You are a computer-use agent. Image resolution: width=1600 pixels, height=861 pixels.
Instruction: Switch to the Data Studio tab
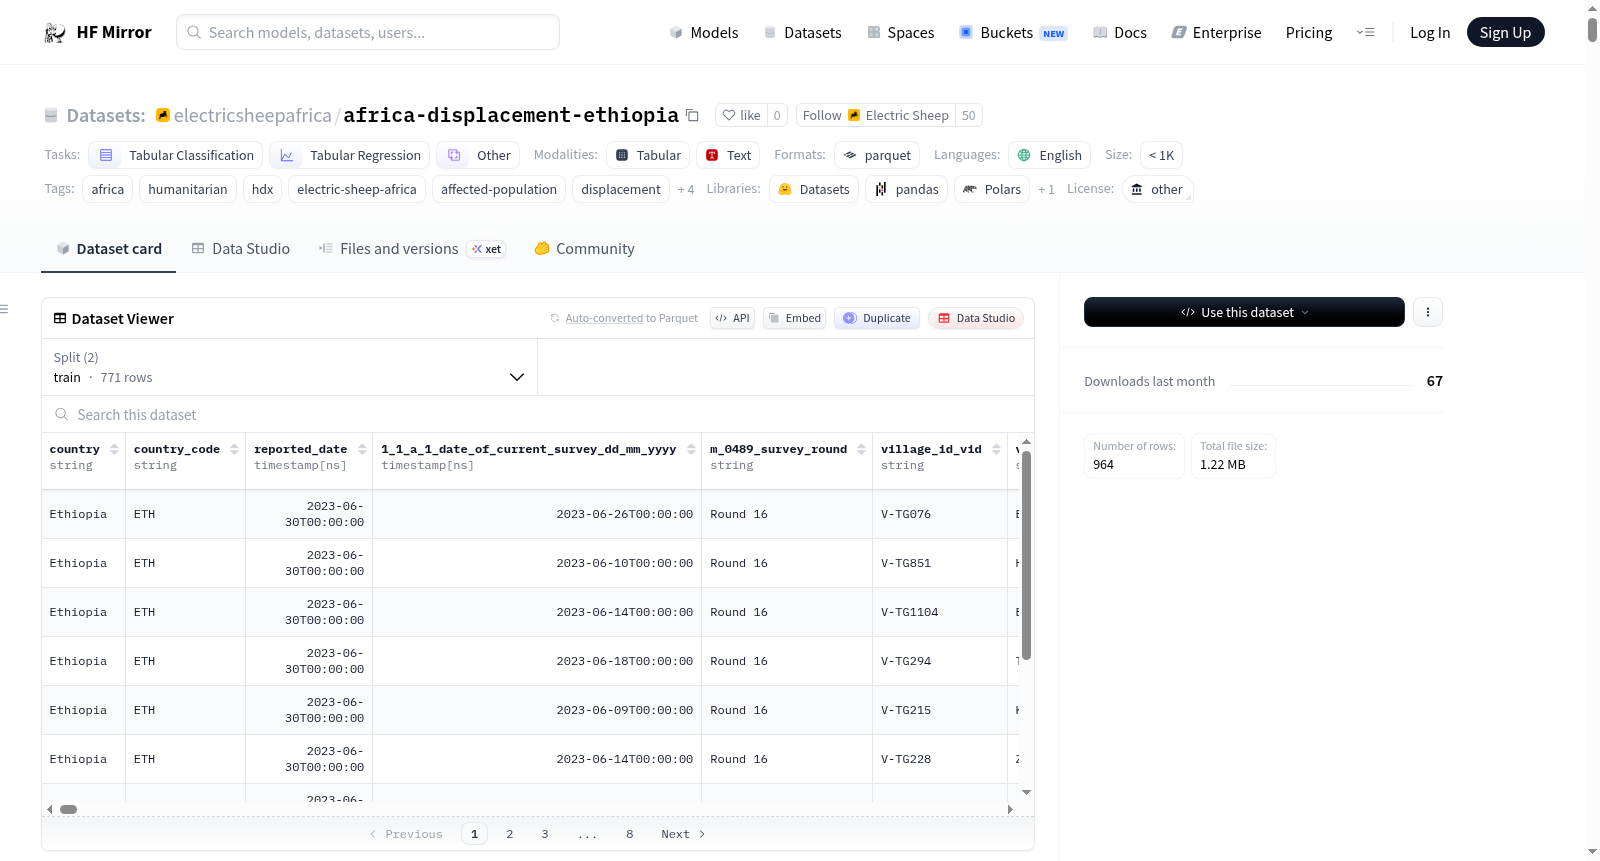tap(240, 249)
